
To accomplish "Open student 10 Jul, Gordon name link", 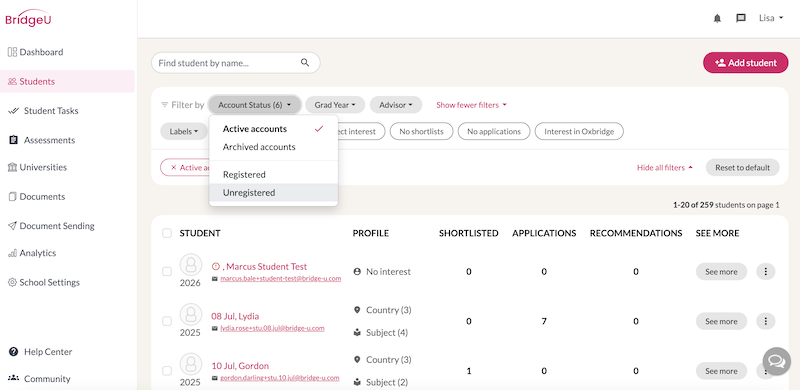I will point(240,365).
